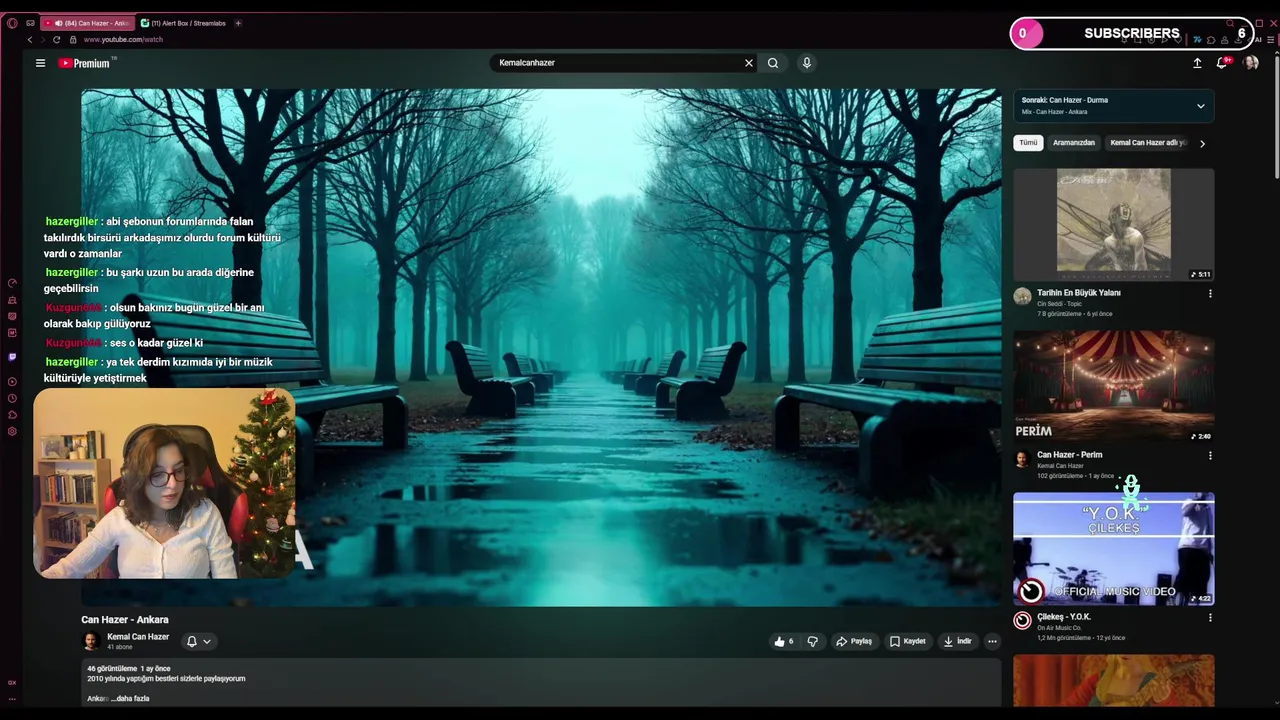
Task: Select the Kemal Can Hazer adlı filter chip
Action: [1147, 143]
